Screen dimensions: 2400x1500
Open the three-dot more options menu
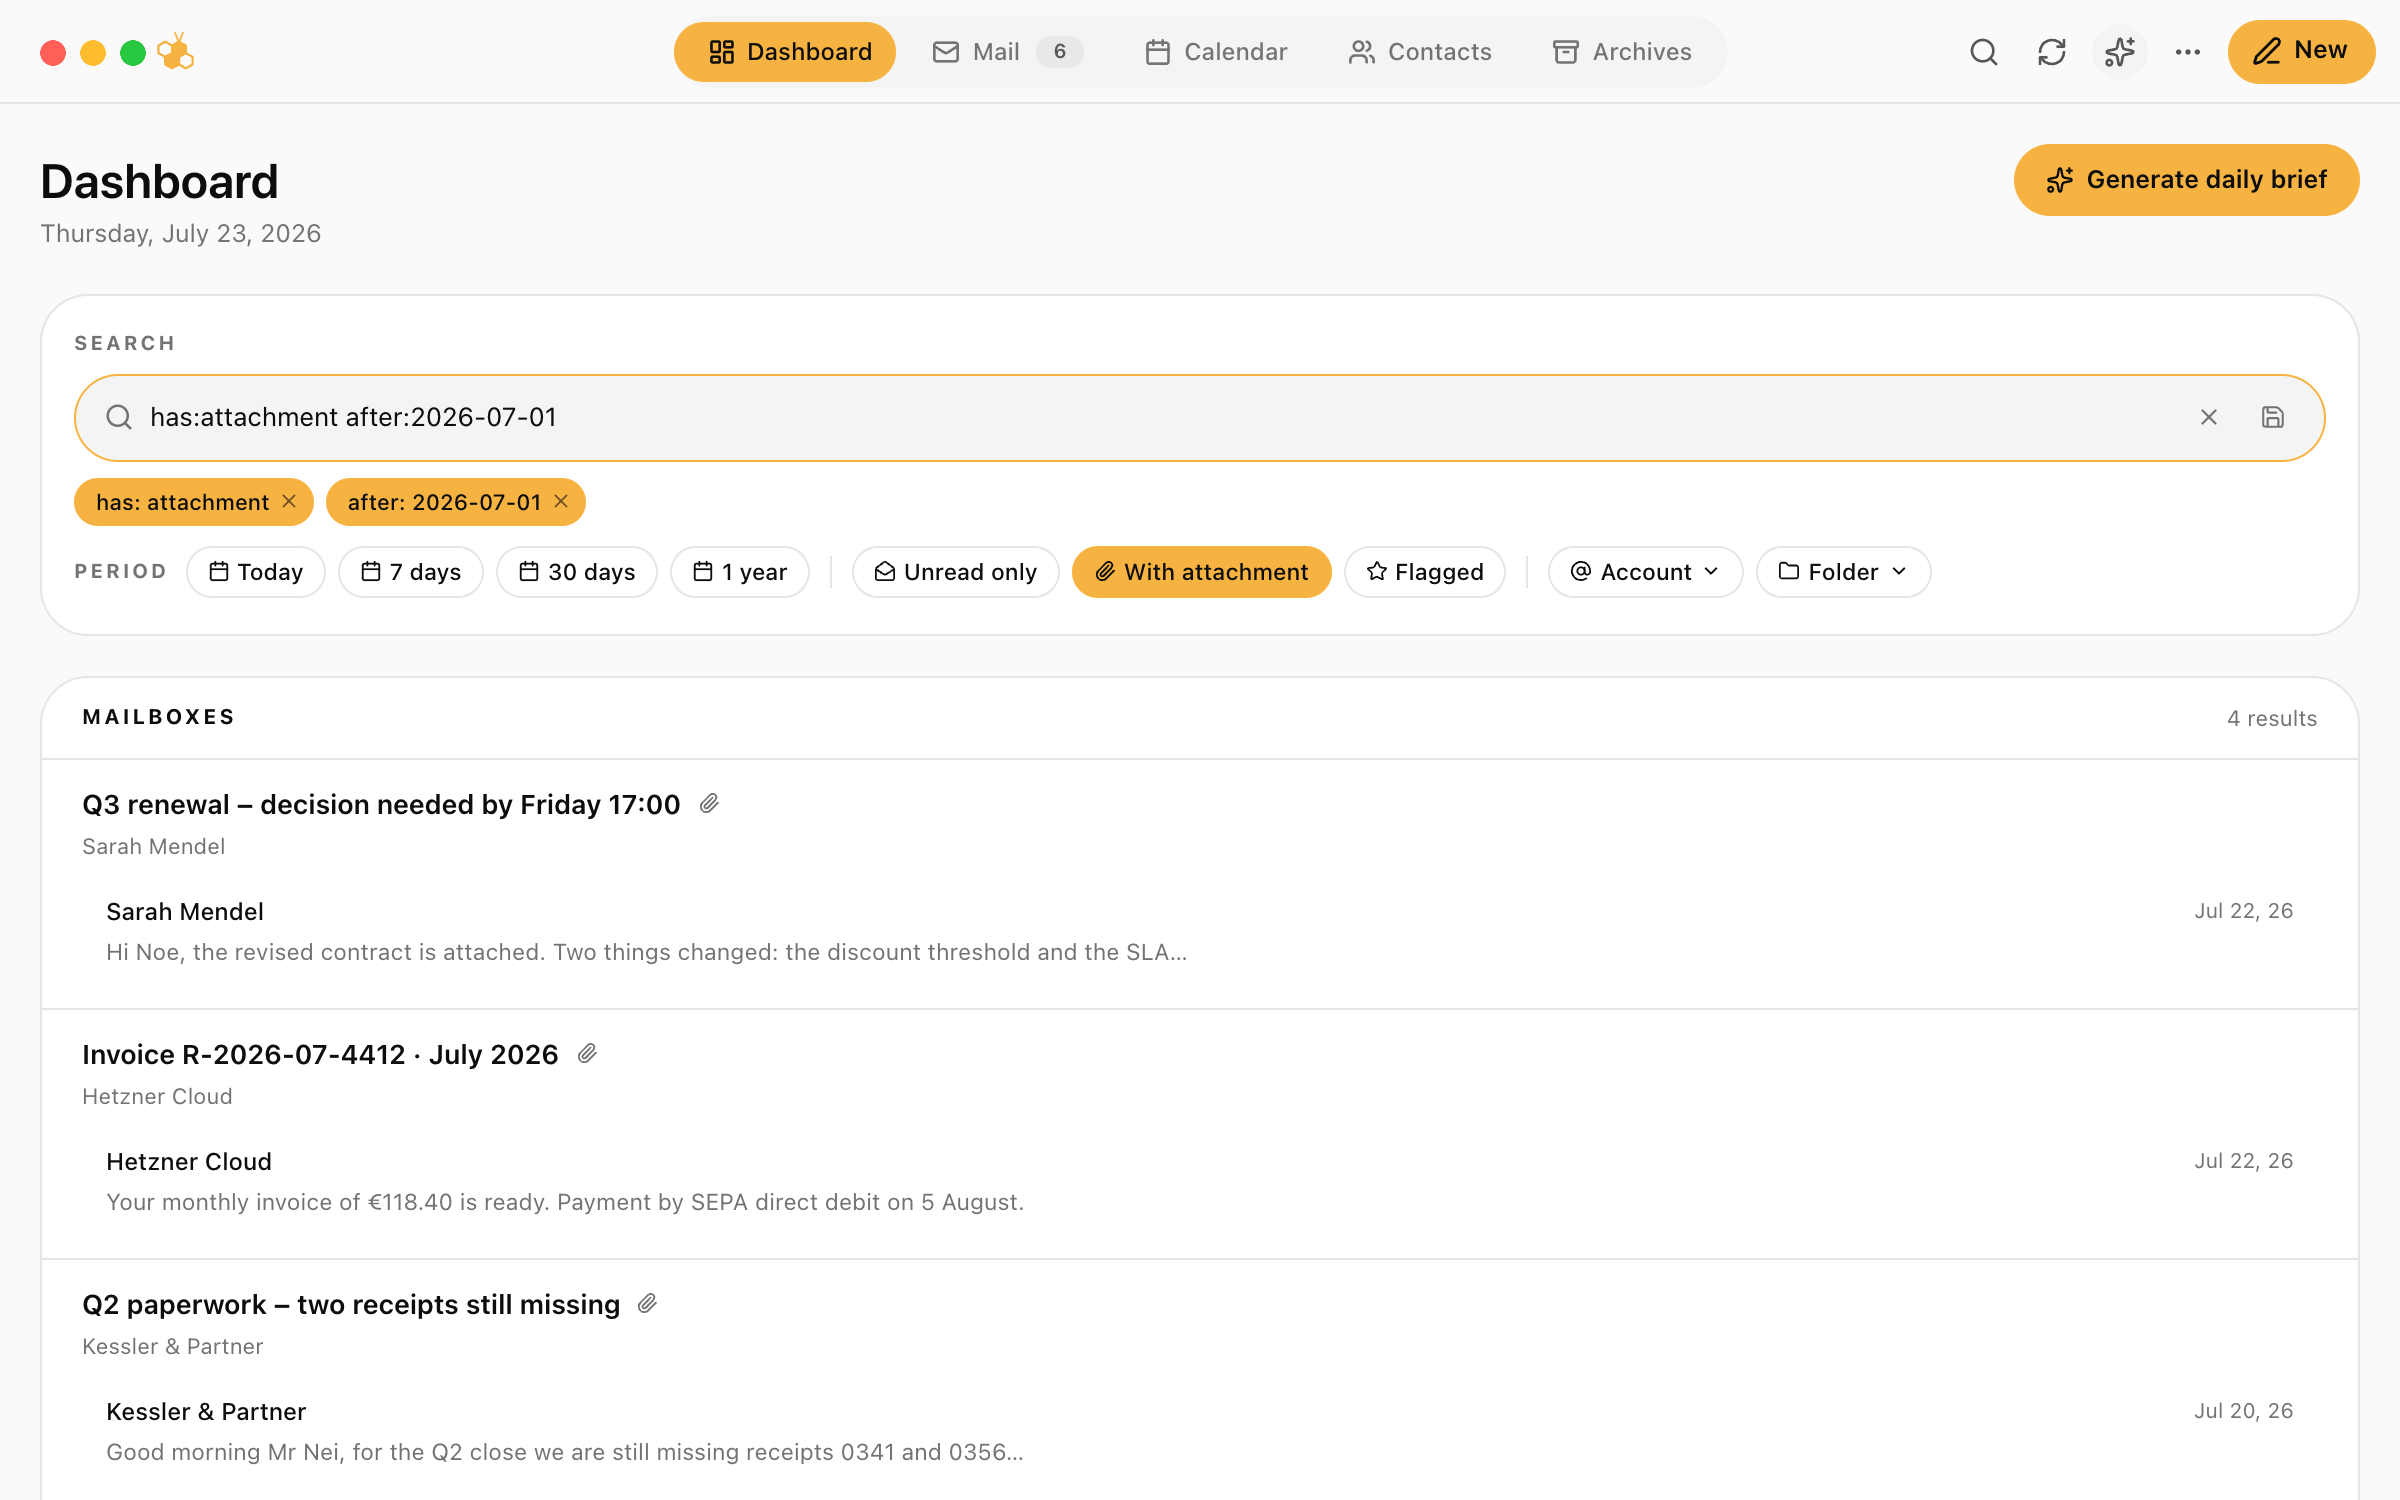(2188, 52)
